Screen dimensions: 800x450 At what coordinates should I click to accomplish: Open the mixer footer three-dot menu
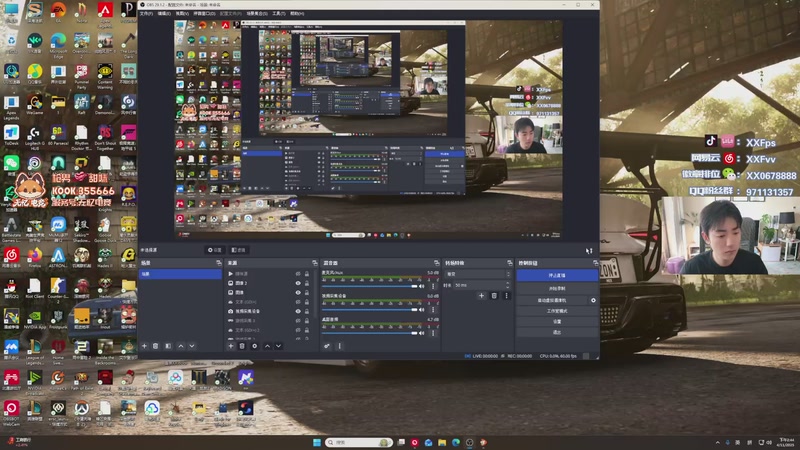pyautogui.click(x=340, y=346)
